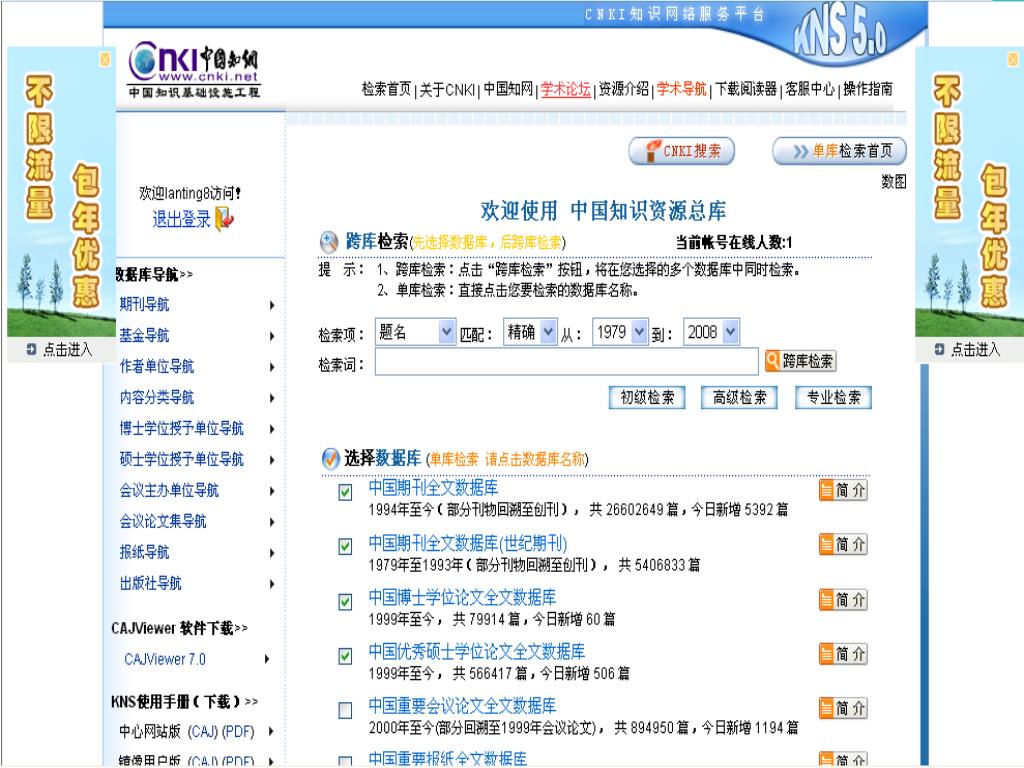Click the 跨库检索 search button
1024x768 pixels.
point(801,361)
